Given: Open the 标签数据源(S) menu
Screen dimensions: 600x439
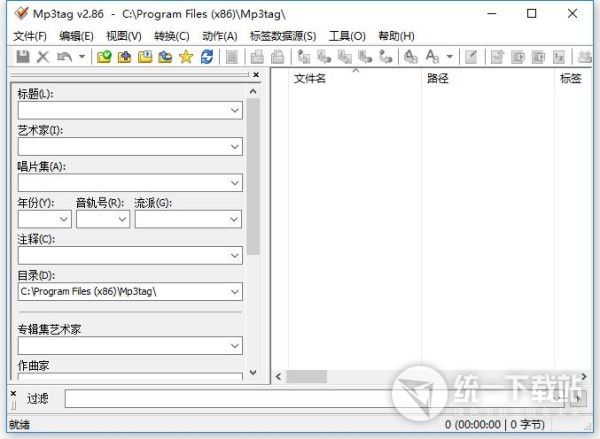Looking at the screenshot, I should point(283,36).
